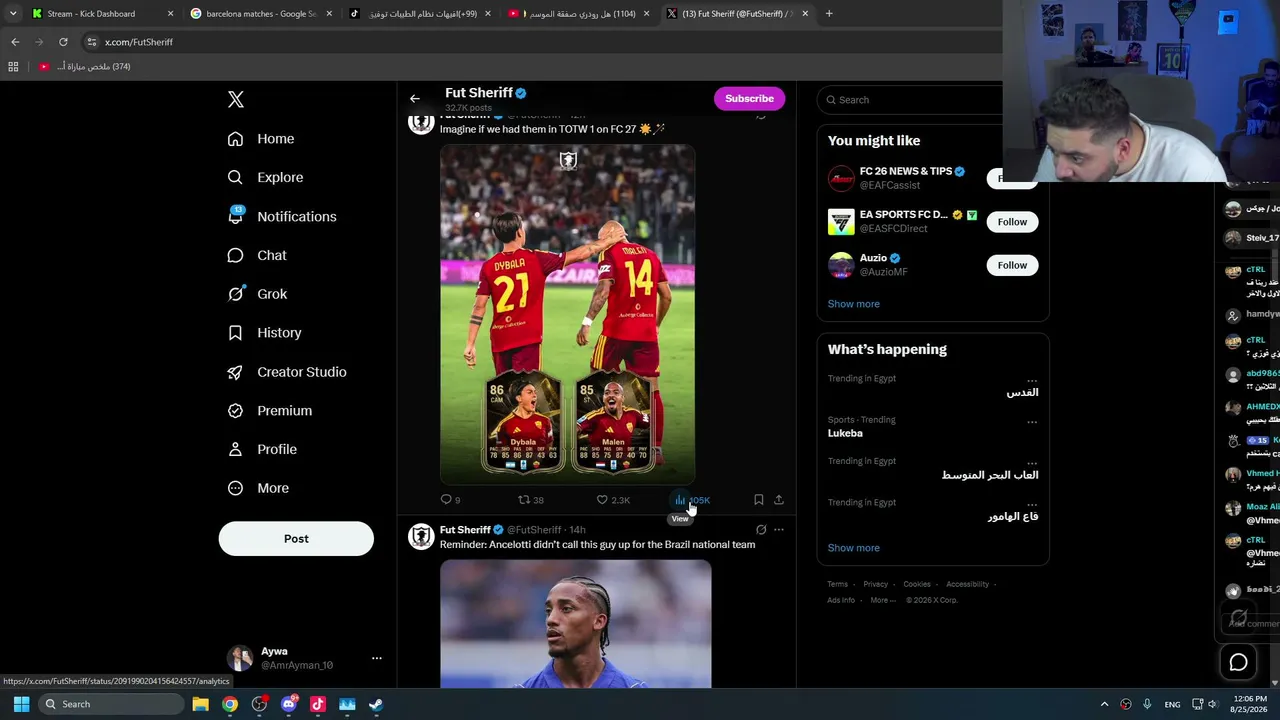Open the Windows Start menu
This screenshot has height=720, width=1280.
[21, 704]
